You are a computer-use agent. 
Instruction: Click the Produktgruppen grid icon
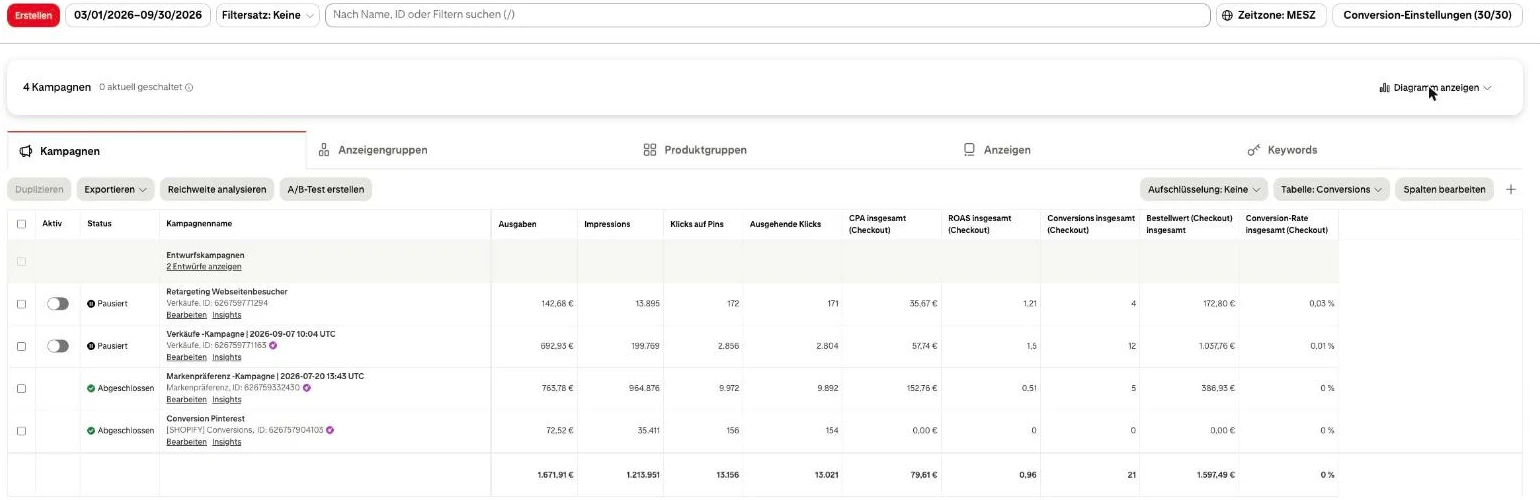[x=650, y=150]
